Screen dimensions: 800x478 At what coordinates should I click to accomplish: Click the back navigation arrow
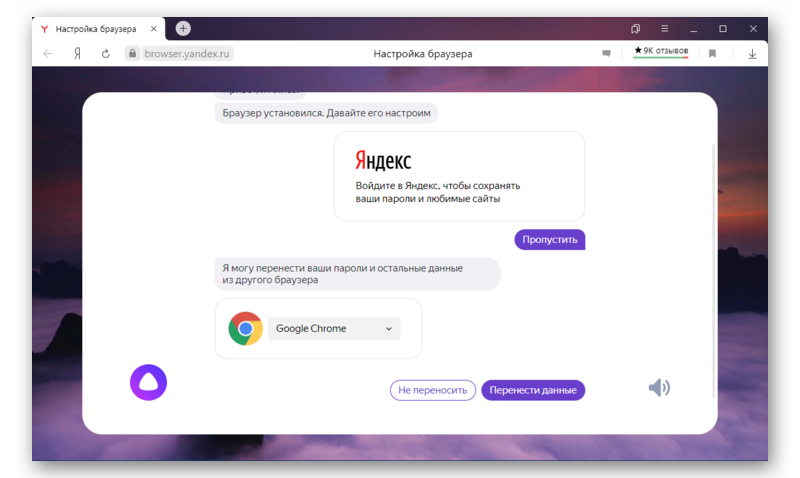click(x=48, y=54)
